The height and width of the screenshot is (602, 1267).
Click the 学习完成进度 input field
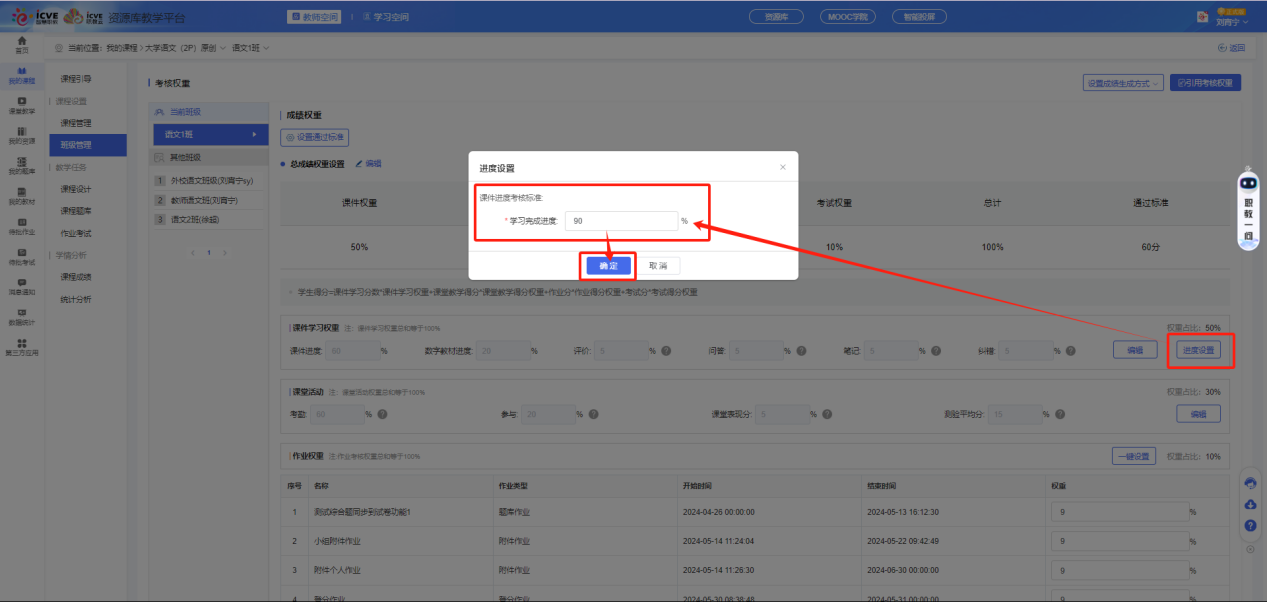620,221
